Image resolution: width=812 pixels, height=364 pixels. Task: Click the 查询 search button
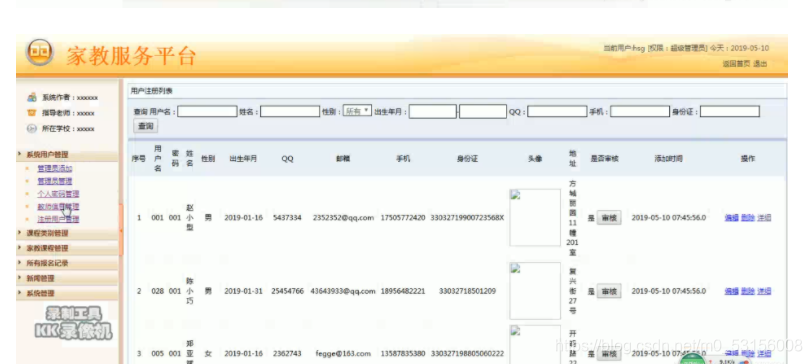(146, 126)
